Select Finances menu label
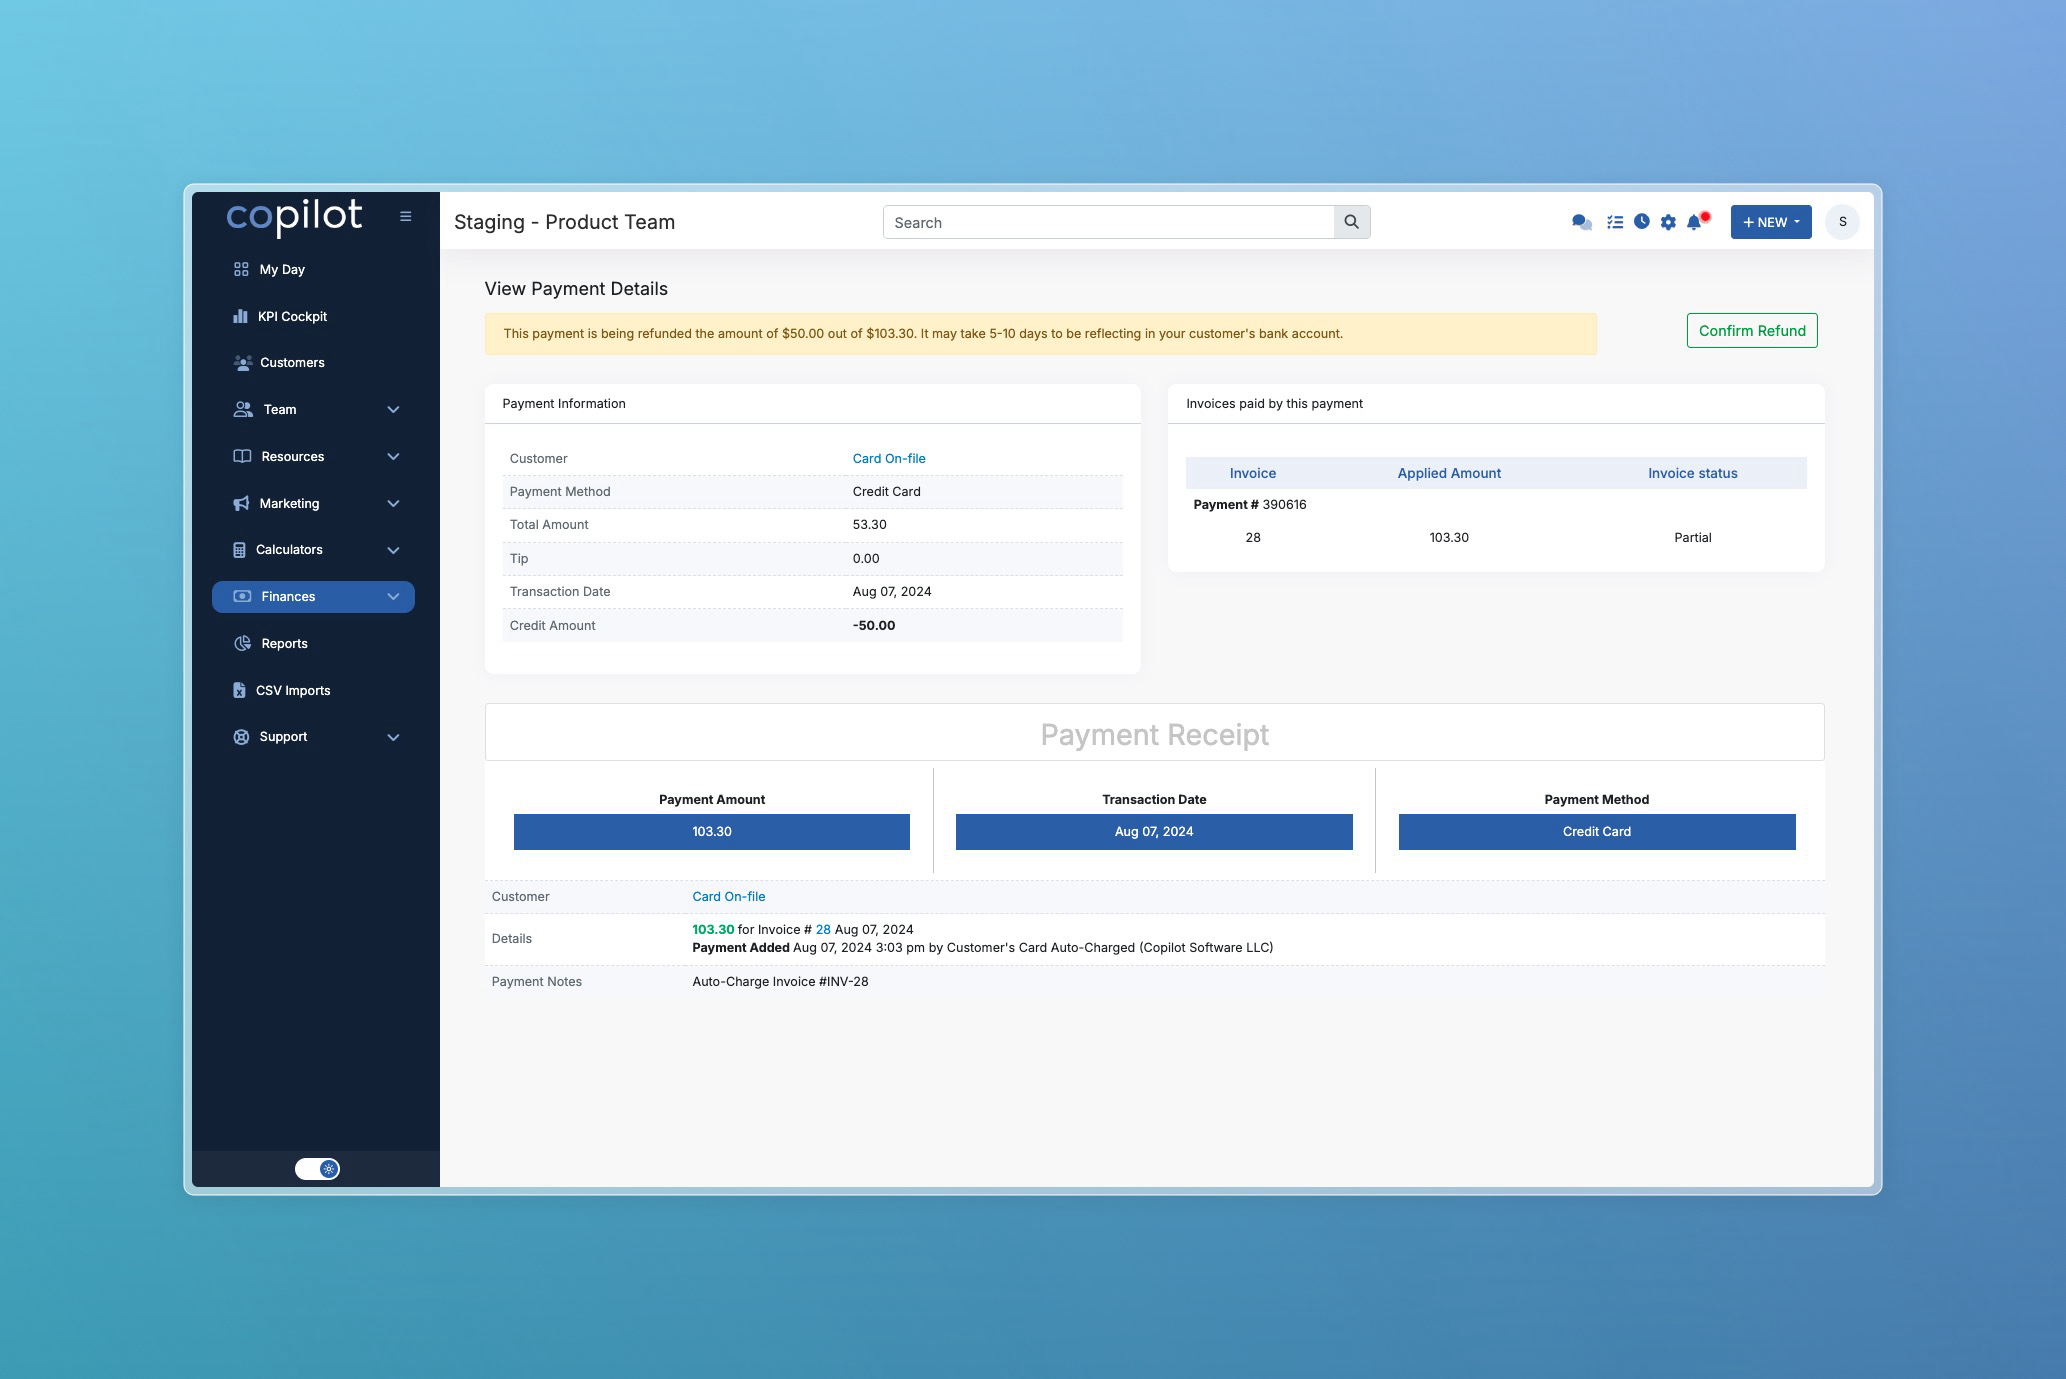 point(288,596)
